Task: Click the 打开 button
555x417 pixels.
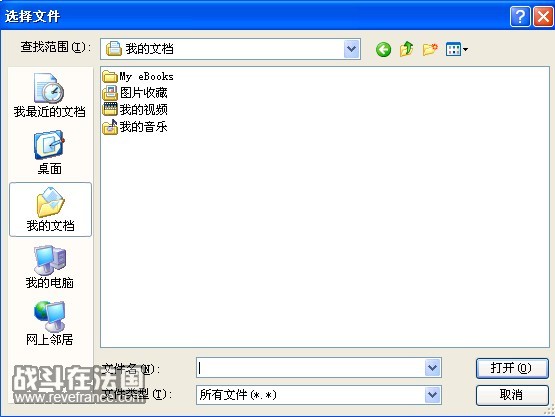Action: tap(512, 368)
